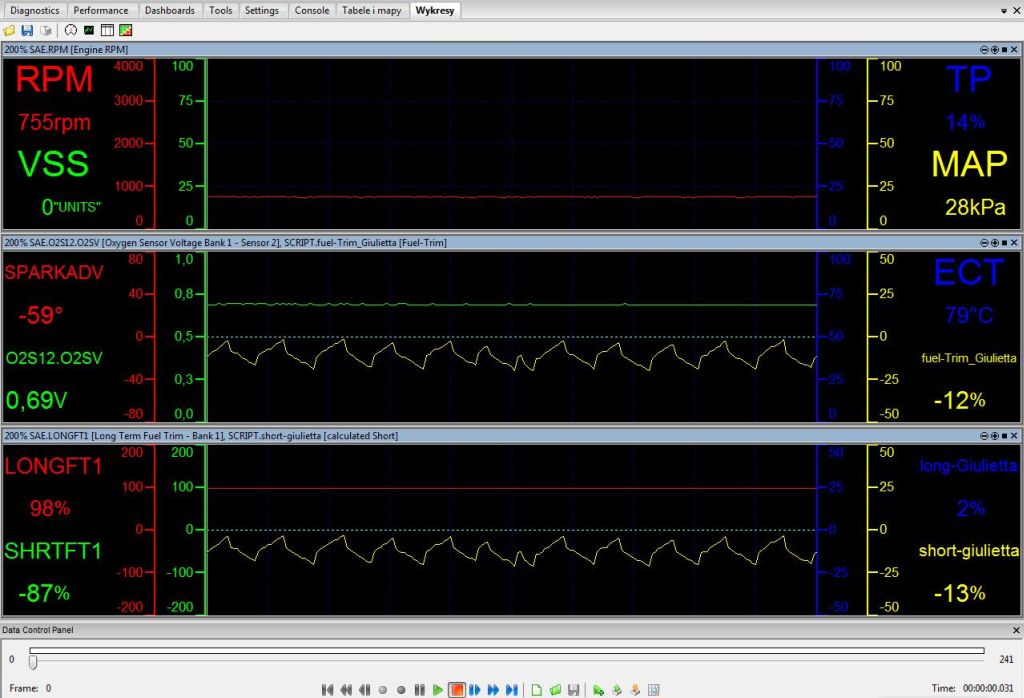Click the open folder icon in top toolbar
1024x698 pixels.
(9, 30)
